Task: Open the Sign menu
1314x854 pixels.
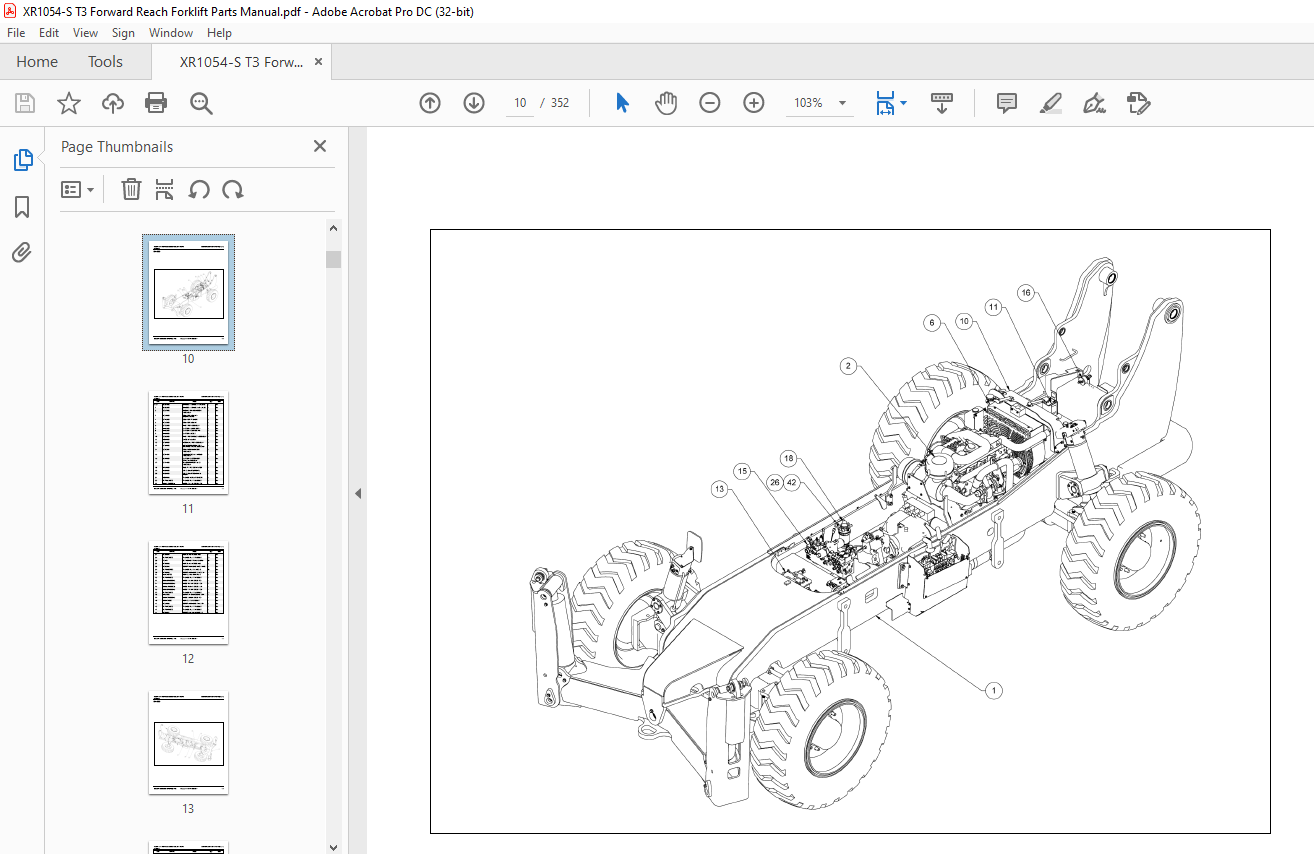Action: pyautogui.click(x=123, y=33)
